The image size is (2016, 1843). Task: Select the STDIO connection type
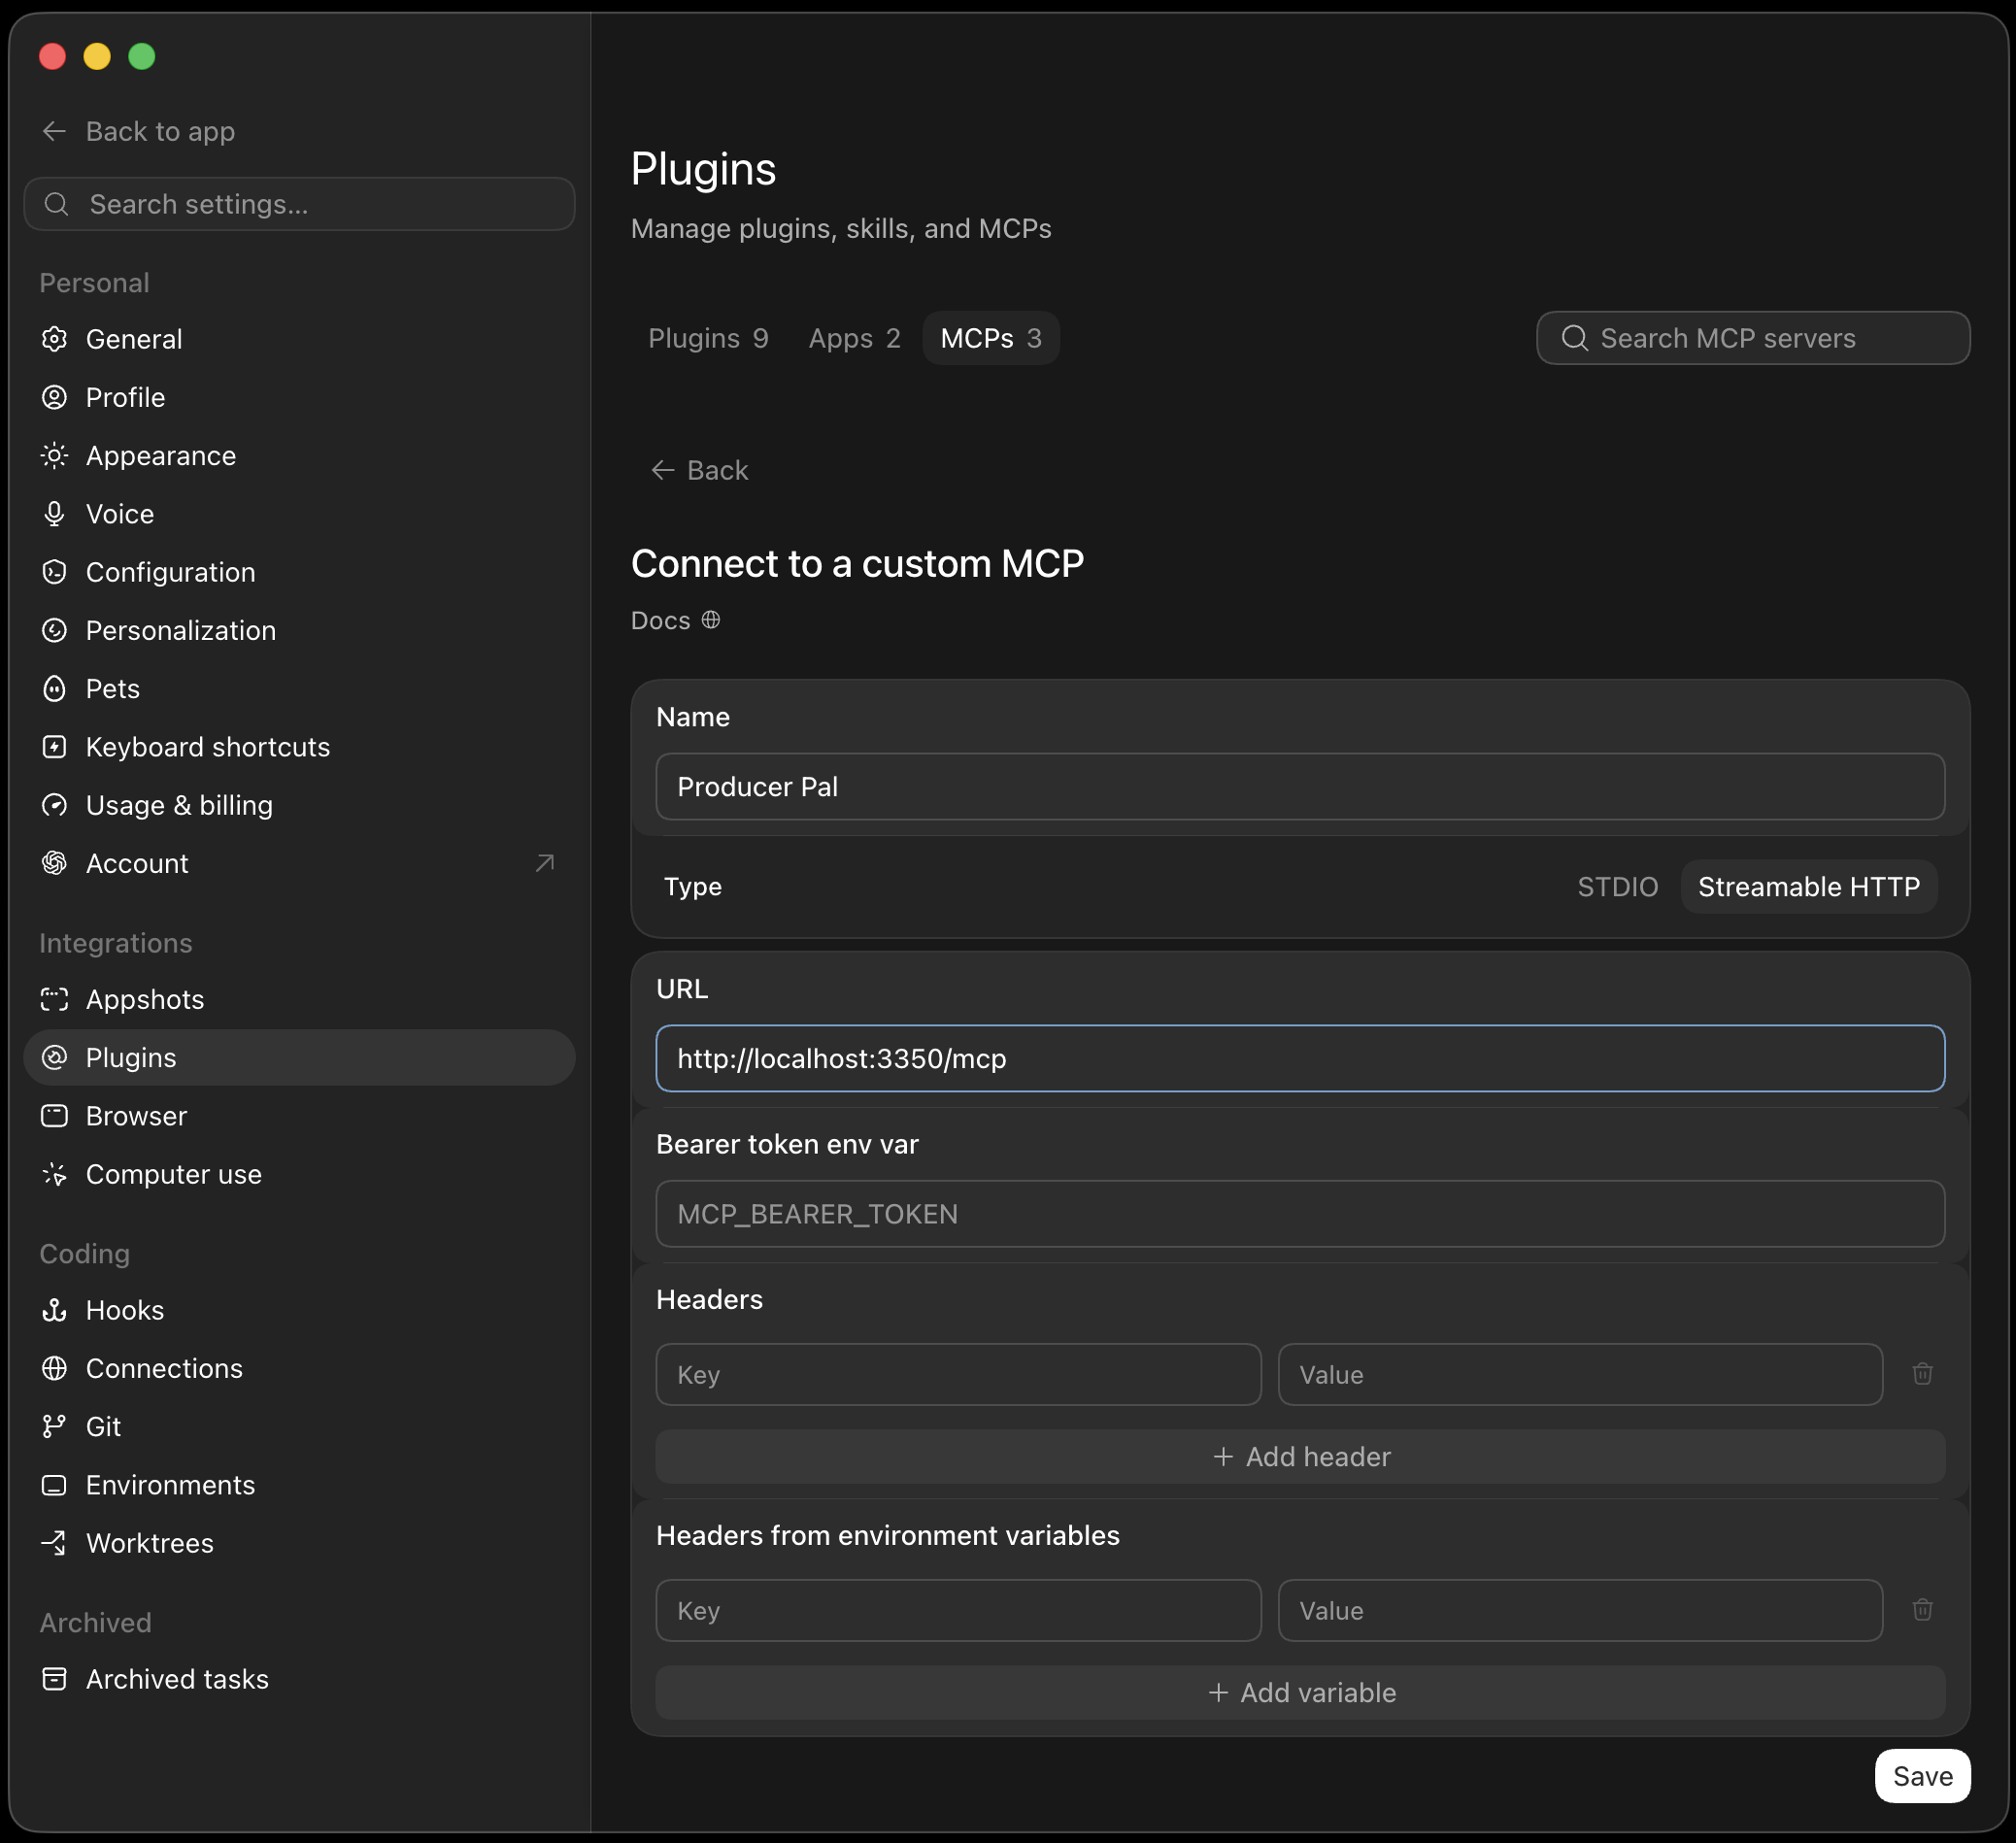1617,887
